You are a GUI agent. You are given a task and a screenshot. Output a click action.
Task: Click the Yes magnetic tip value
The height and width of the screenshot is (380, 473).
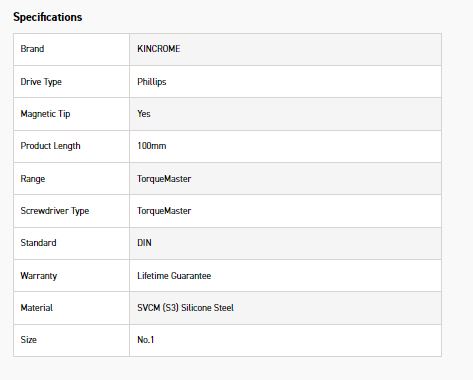pyautogui.click(x=144, y=114)
